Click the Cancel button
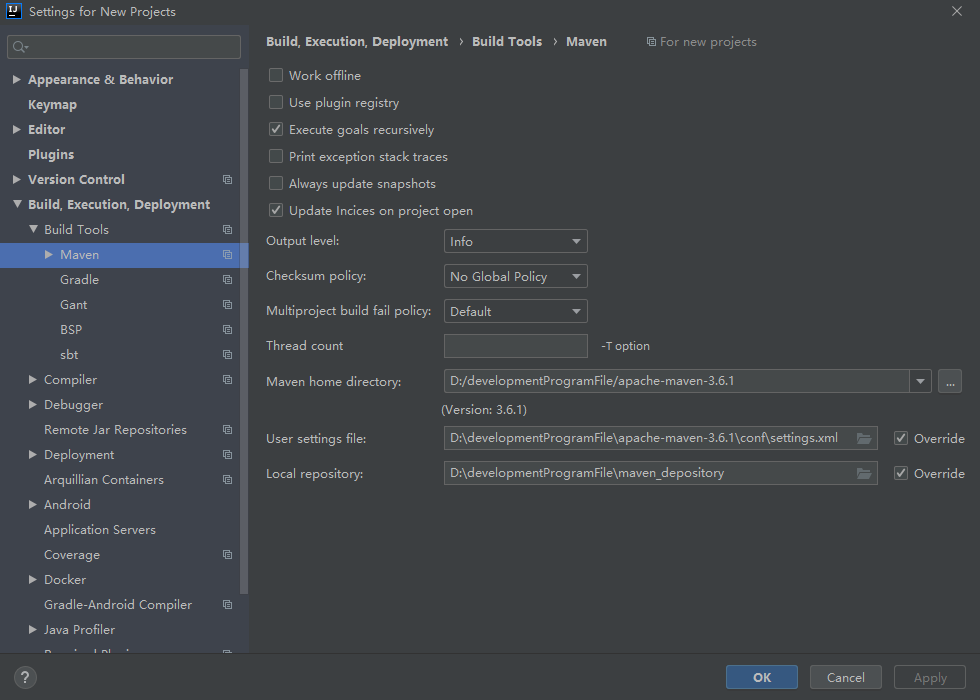This screenshot has width=980, height=700. [x=846, y=678]
